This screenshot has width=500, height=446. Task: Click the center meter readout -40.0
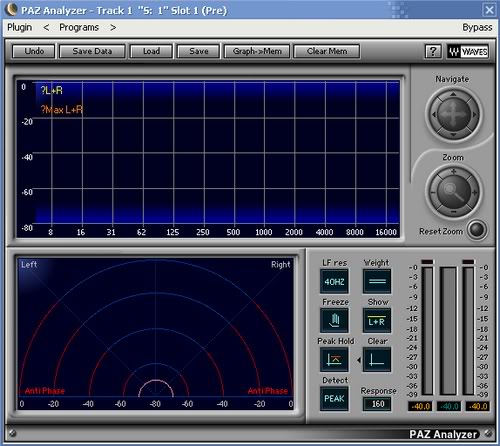tap(449, 406)
